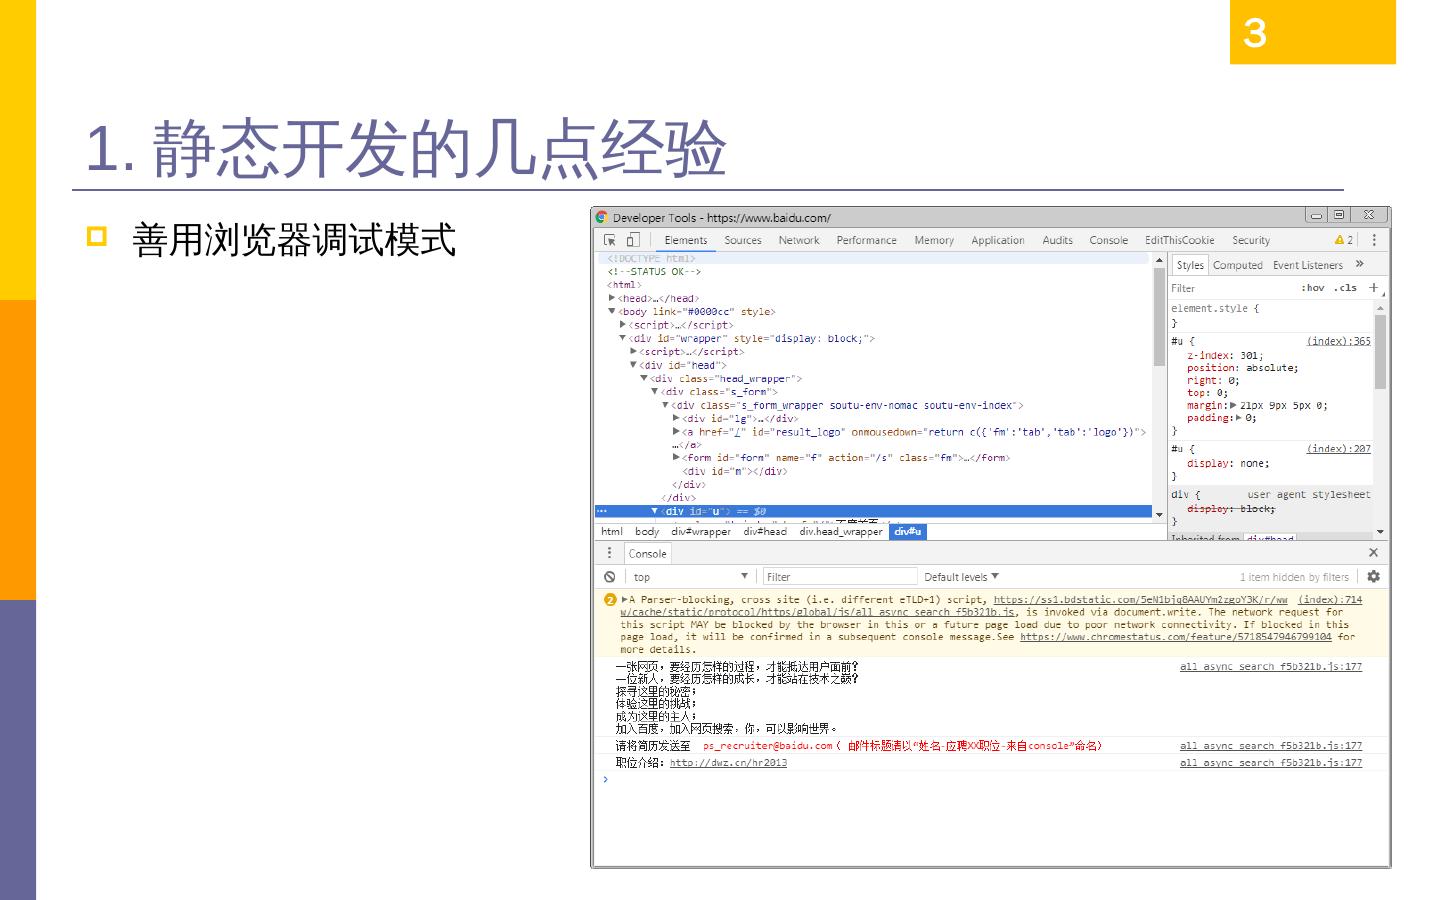Add a new style rule with plus icon

click(1374, 288)
